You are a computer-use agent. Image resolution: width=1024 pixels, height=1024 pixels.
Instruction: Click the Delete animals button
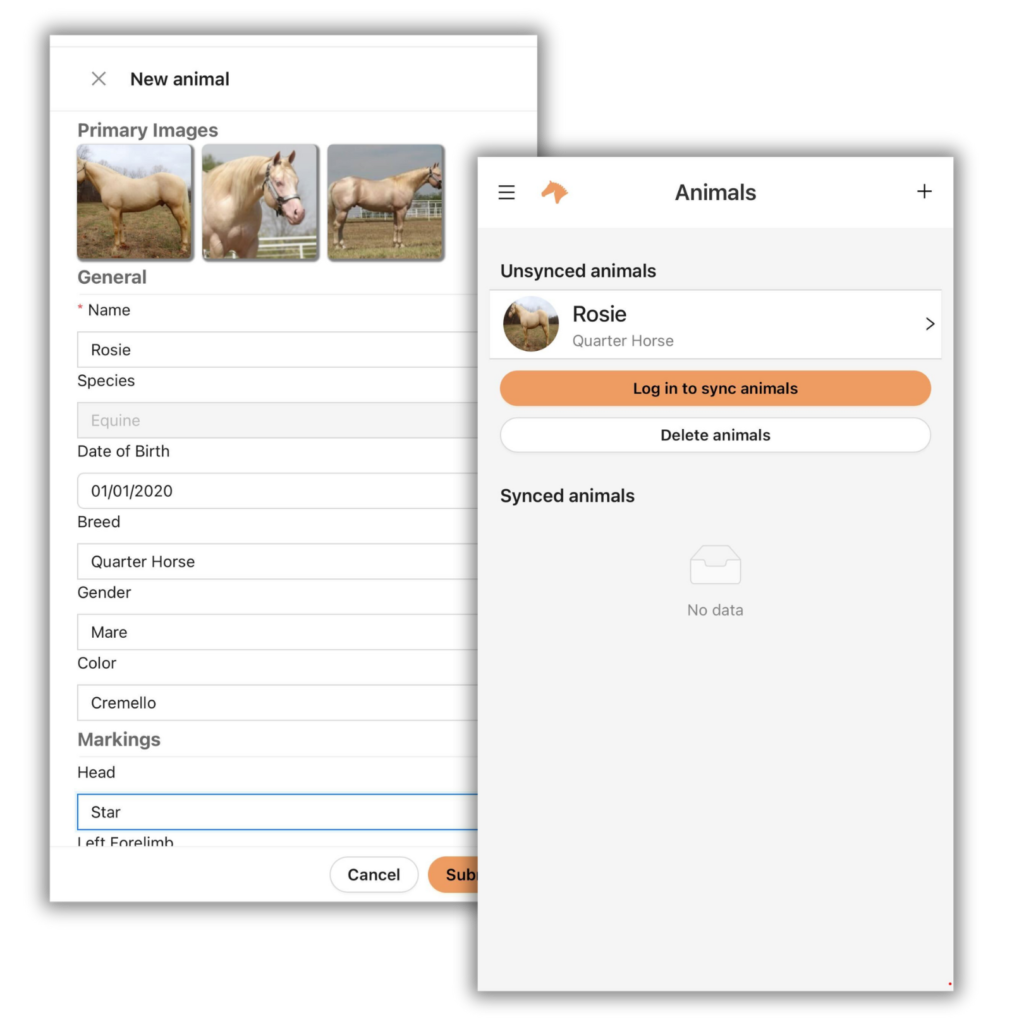click(x=715, y=435)
